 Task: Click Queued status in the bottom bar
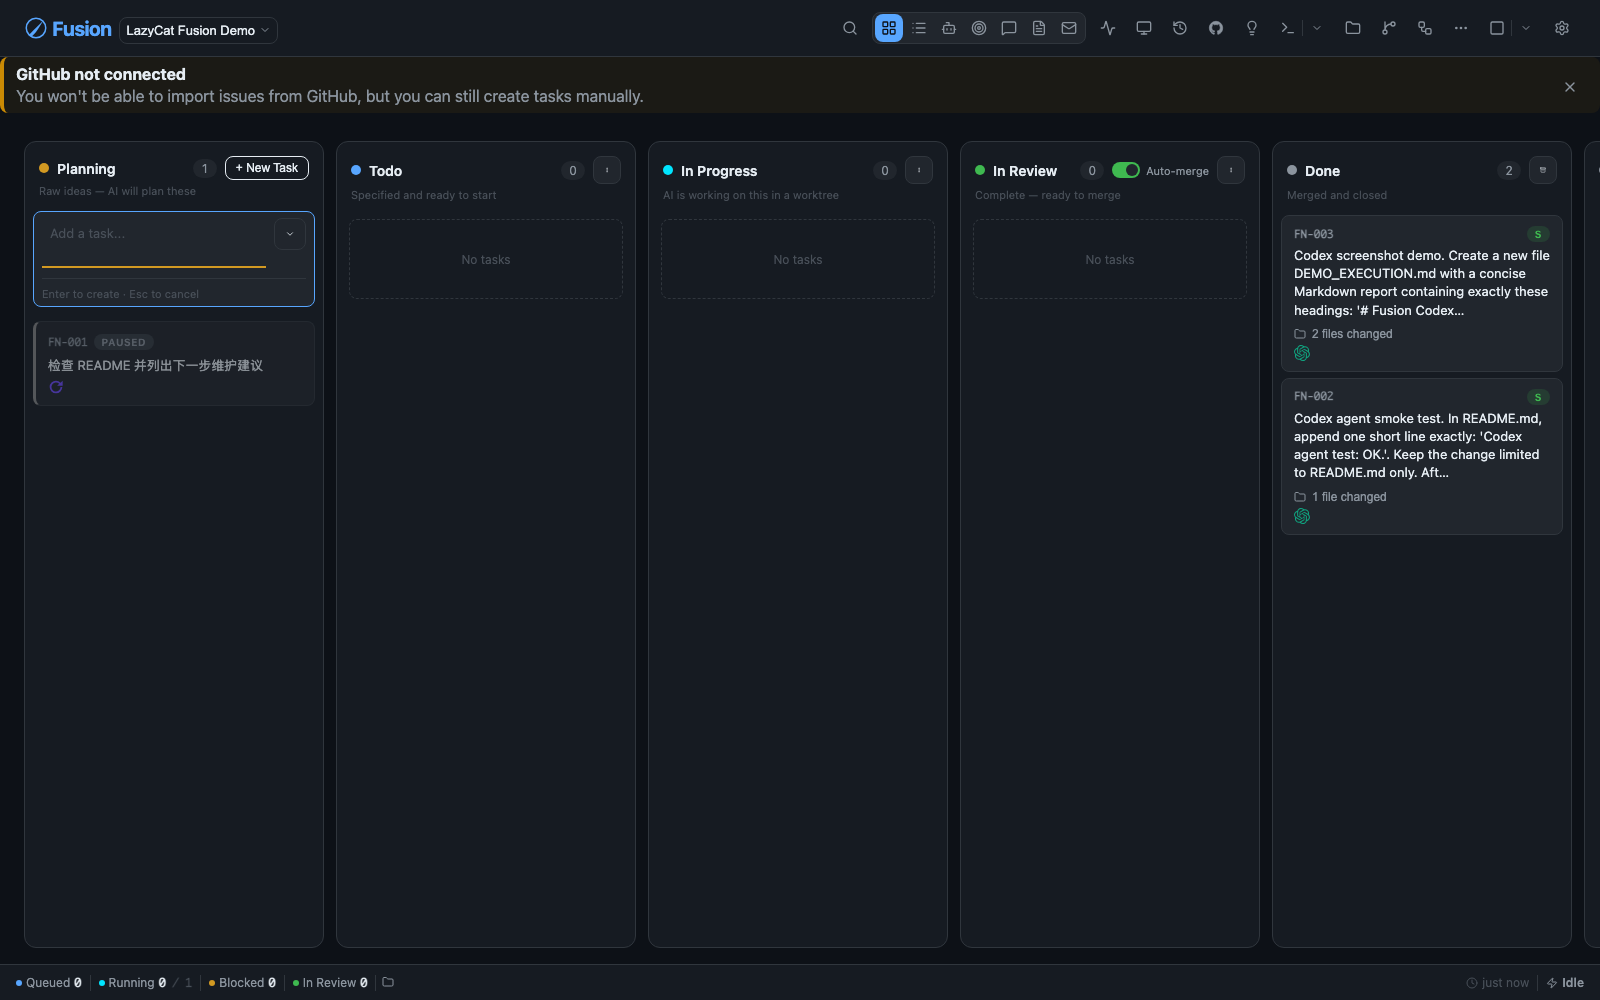tap(49, 983)
